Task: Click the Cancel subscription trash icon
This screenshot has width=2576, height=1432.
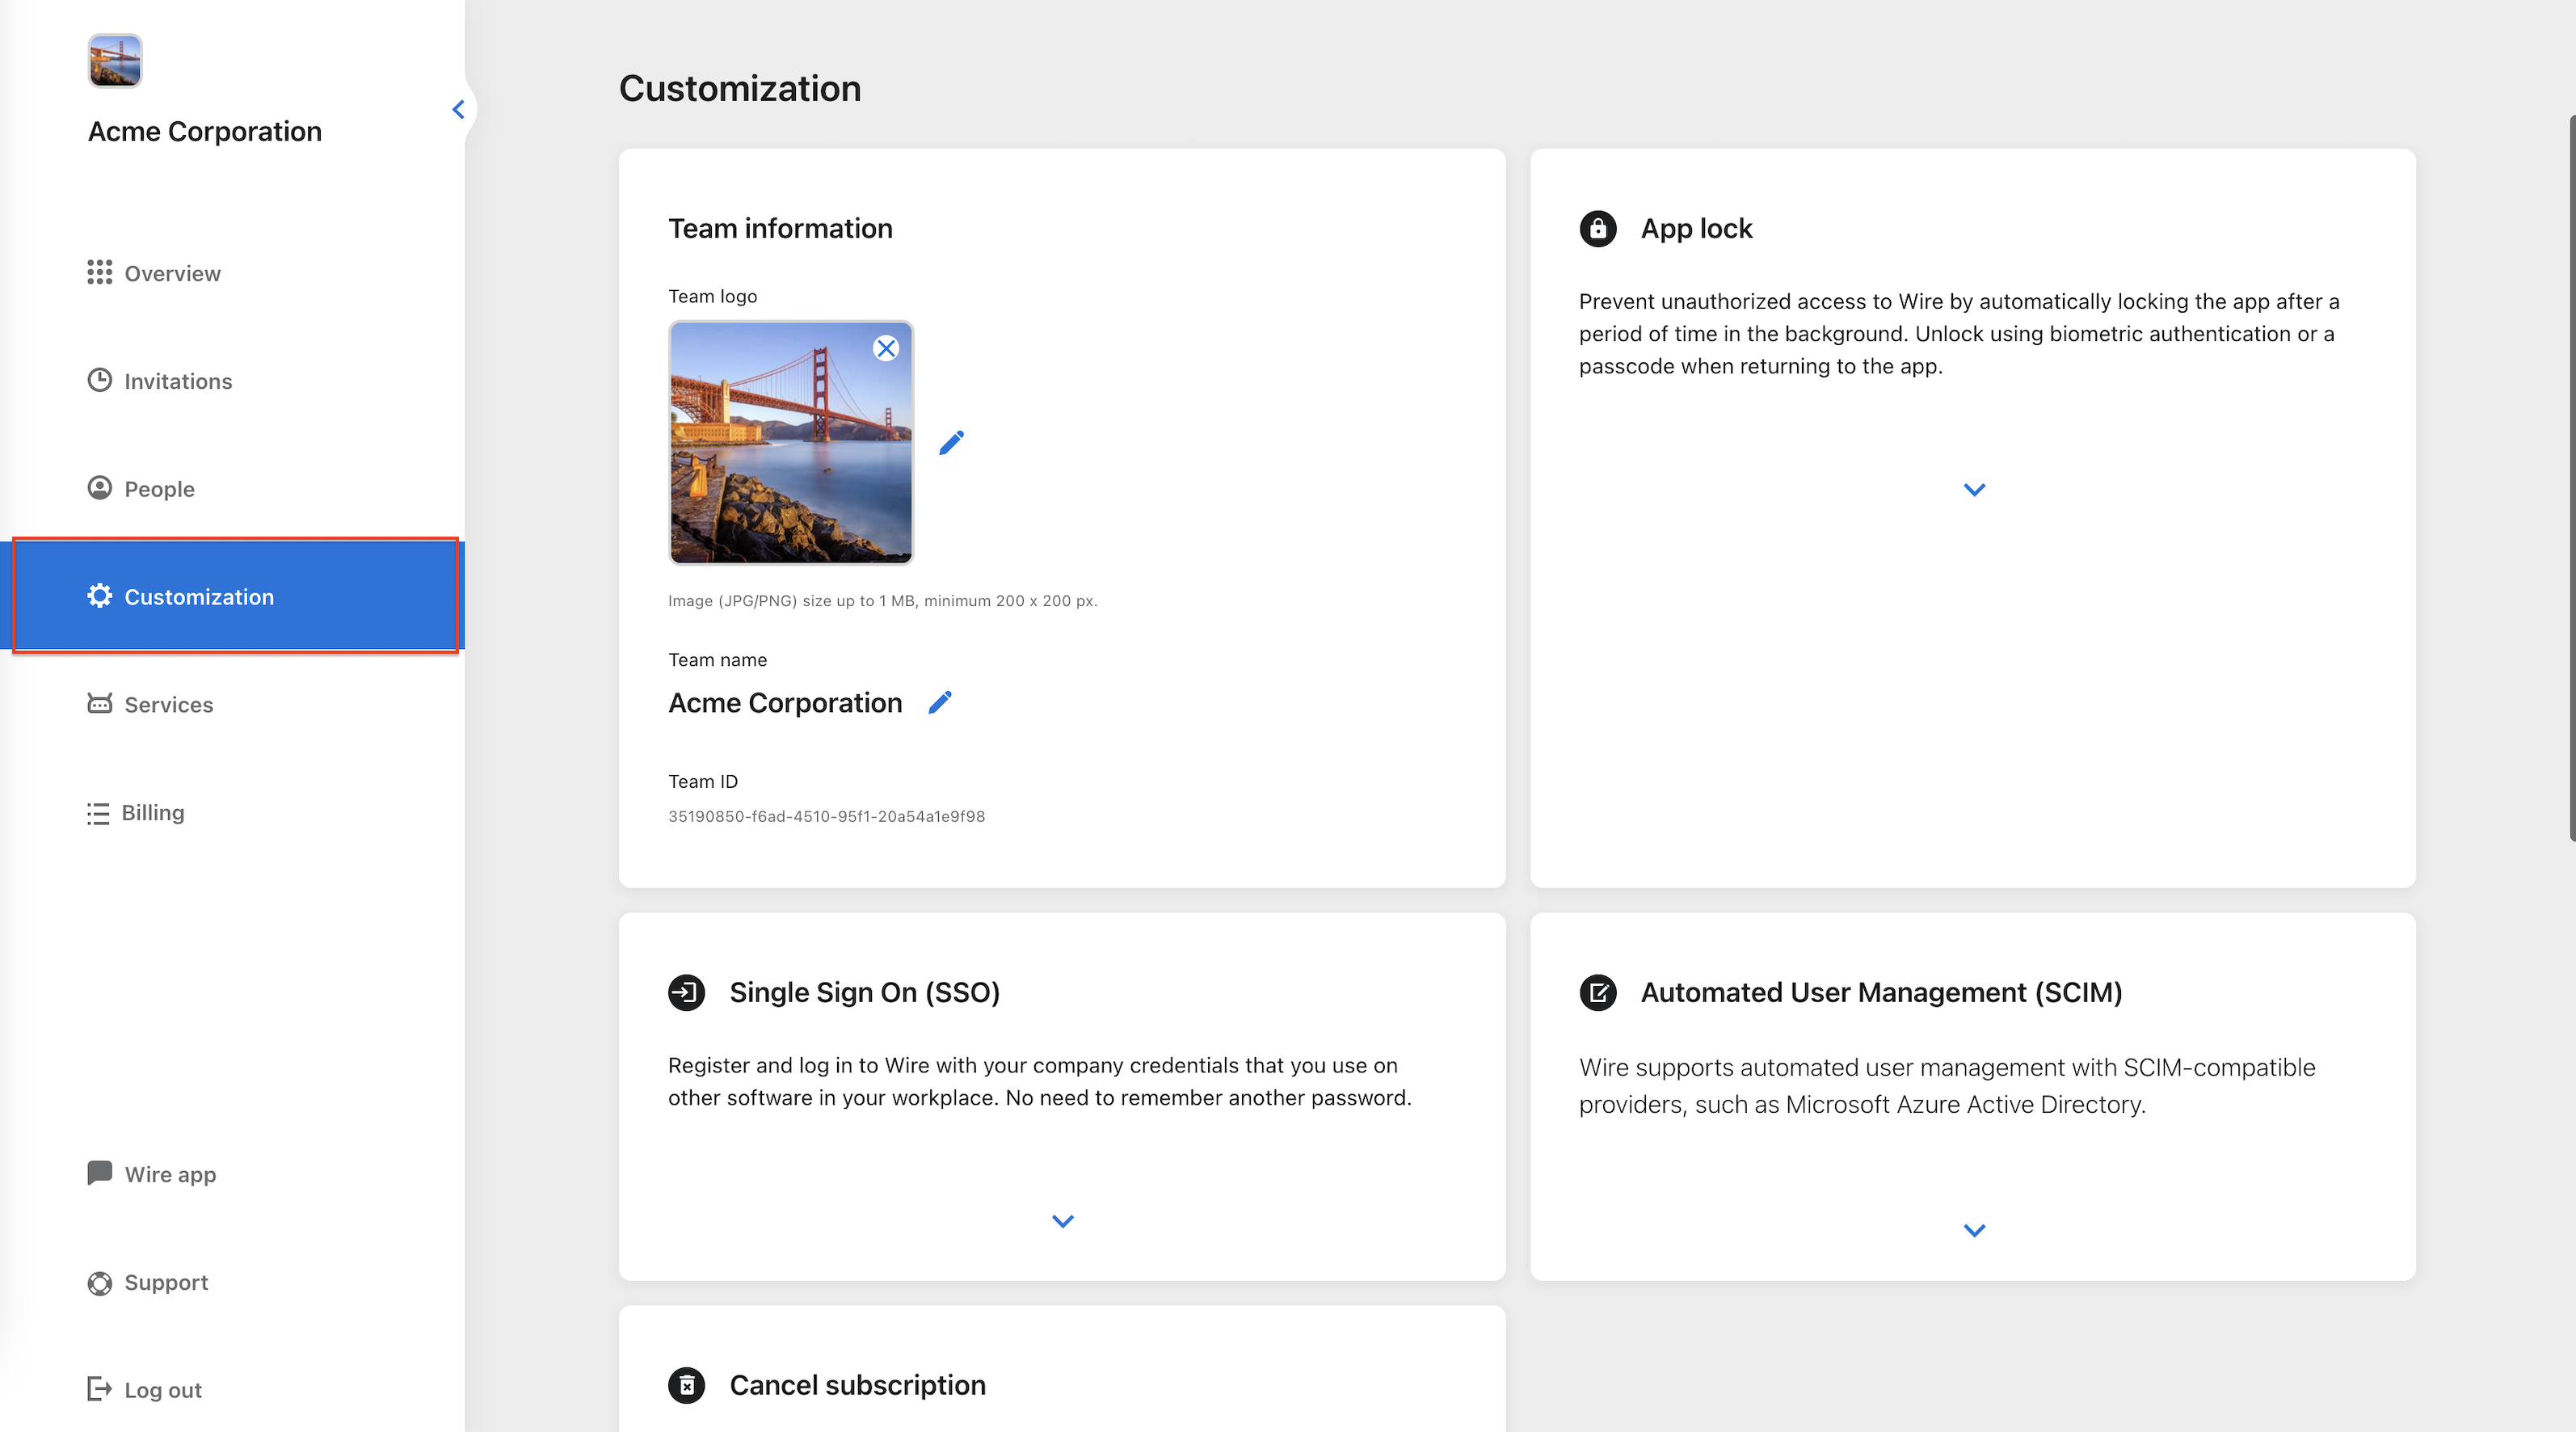Action: [686, 1385]
